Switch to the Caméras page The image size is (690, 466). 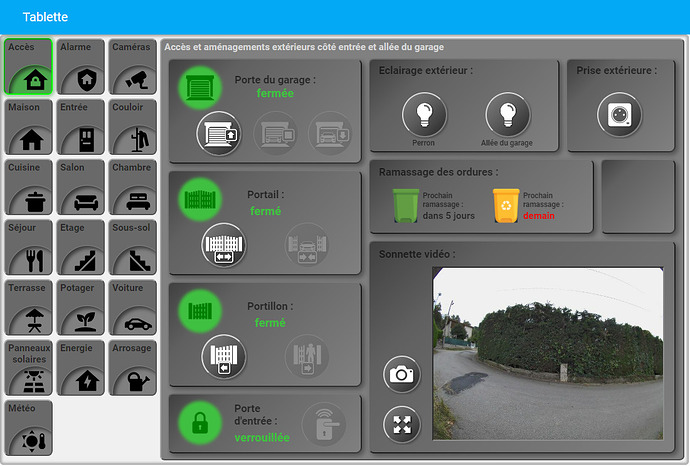click(x=132, y=66)
